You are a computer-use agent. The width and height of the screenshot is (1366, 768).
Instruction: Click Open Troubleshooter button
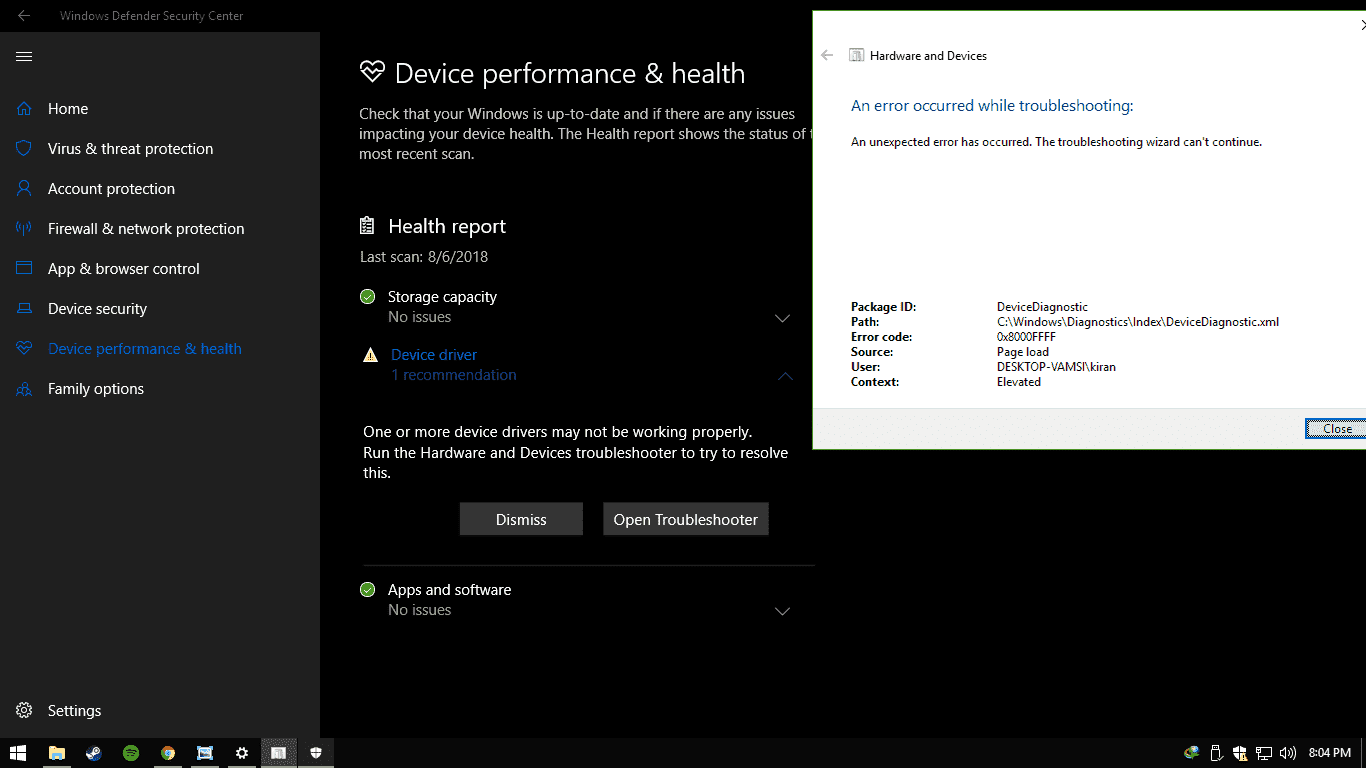coord(686,519)
